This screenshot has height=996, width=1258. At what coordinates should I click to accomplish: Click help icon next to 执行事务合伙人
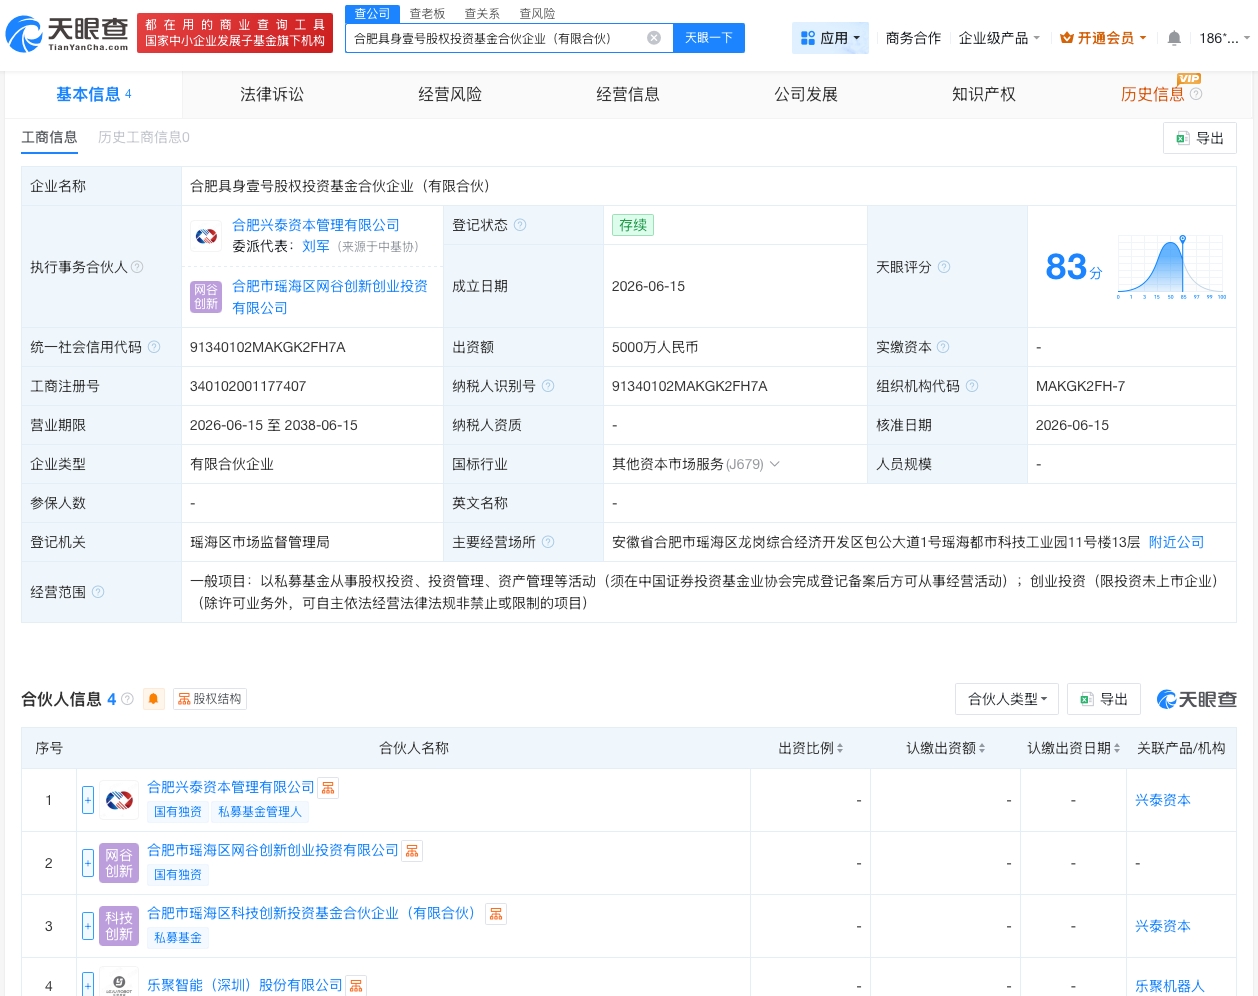[137, 267]
